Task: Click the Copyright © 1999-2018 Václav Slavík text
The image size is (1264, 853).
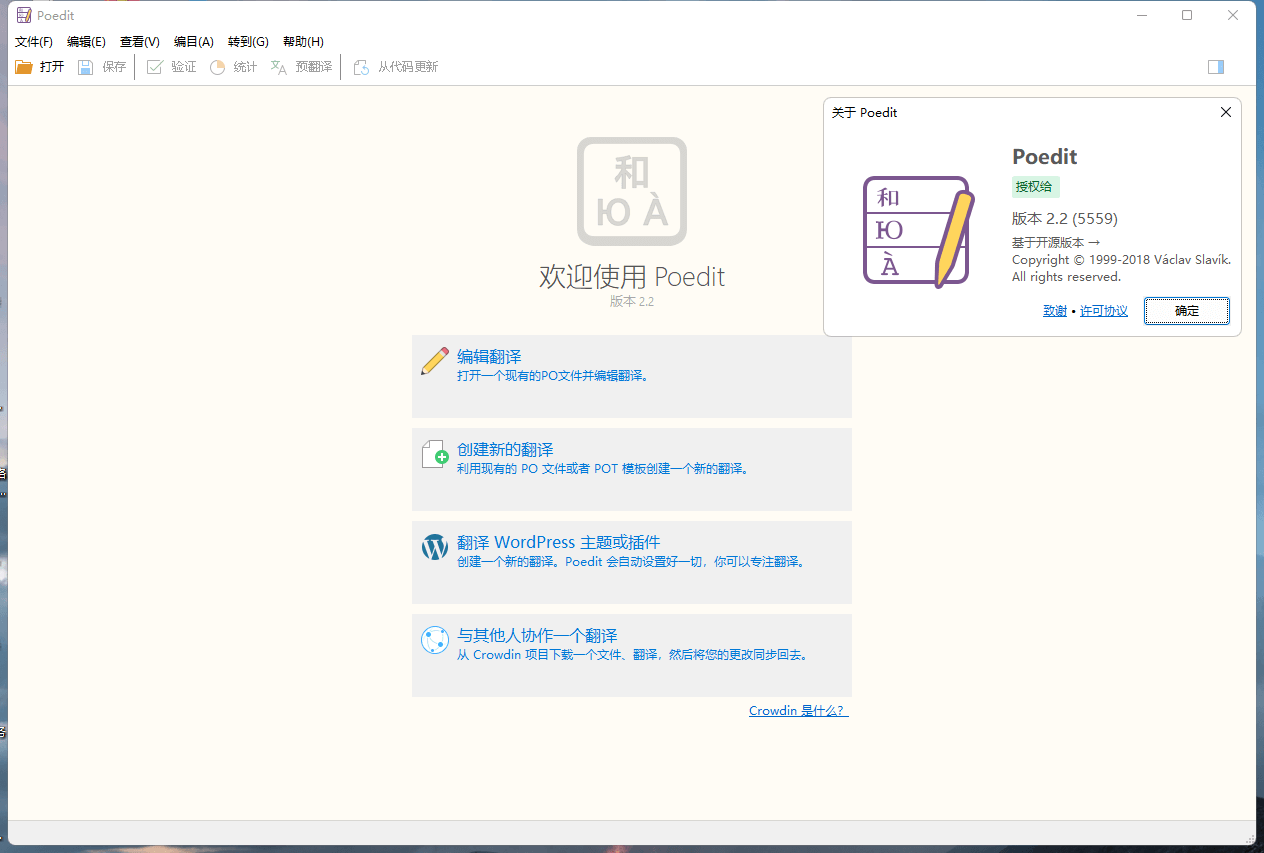Action: (x=1121, y=260)
